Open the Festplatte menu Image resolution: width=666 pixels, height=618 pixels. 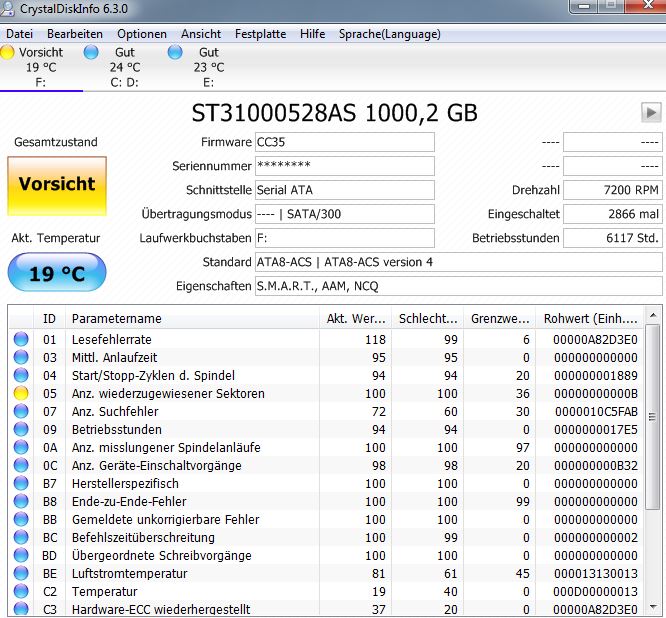260,34
